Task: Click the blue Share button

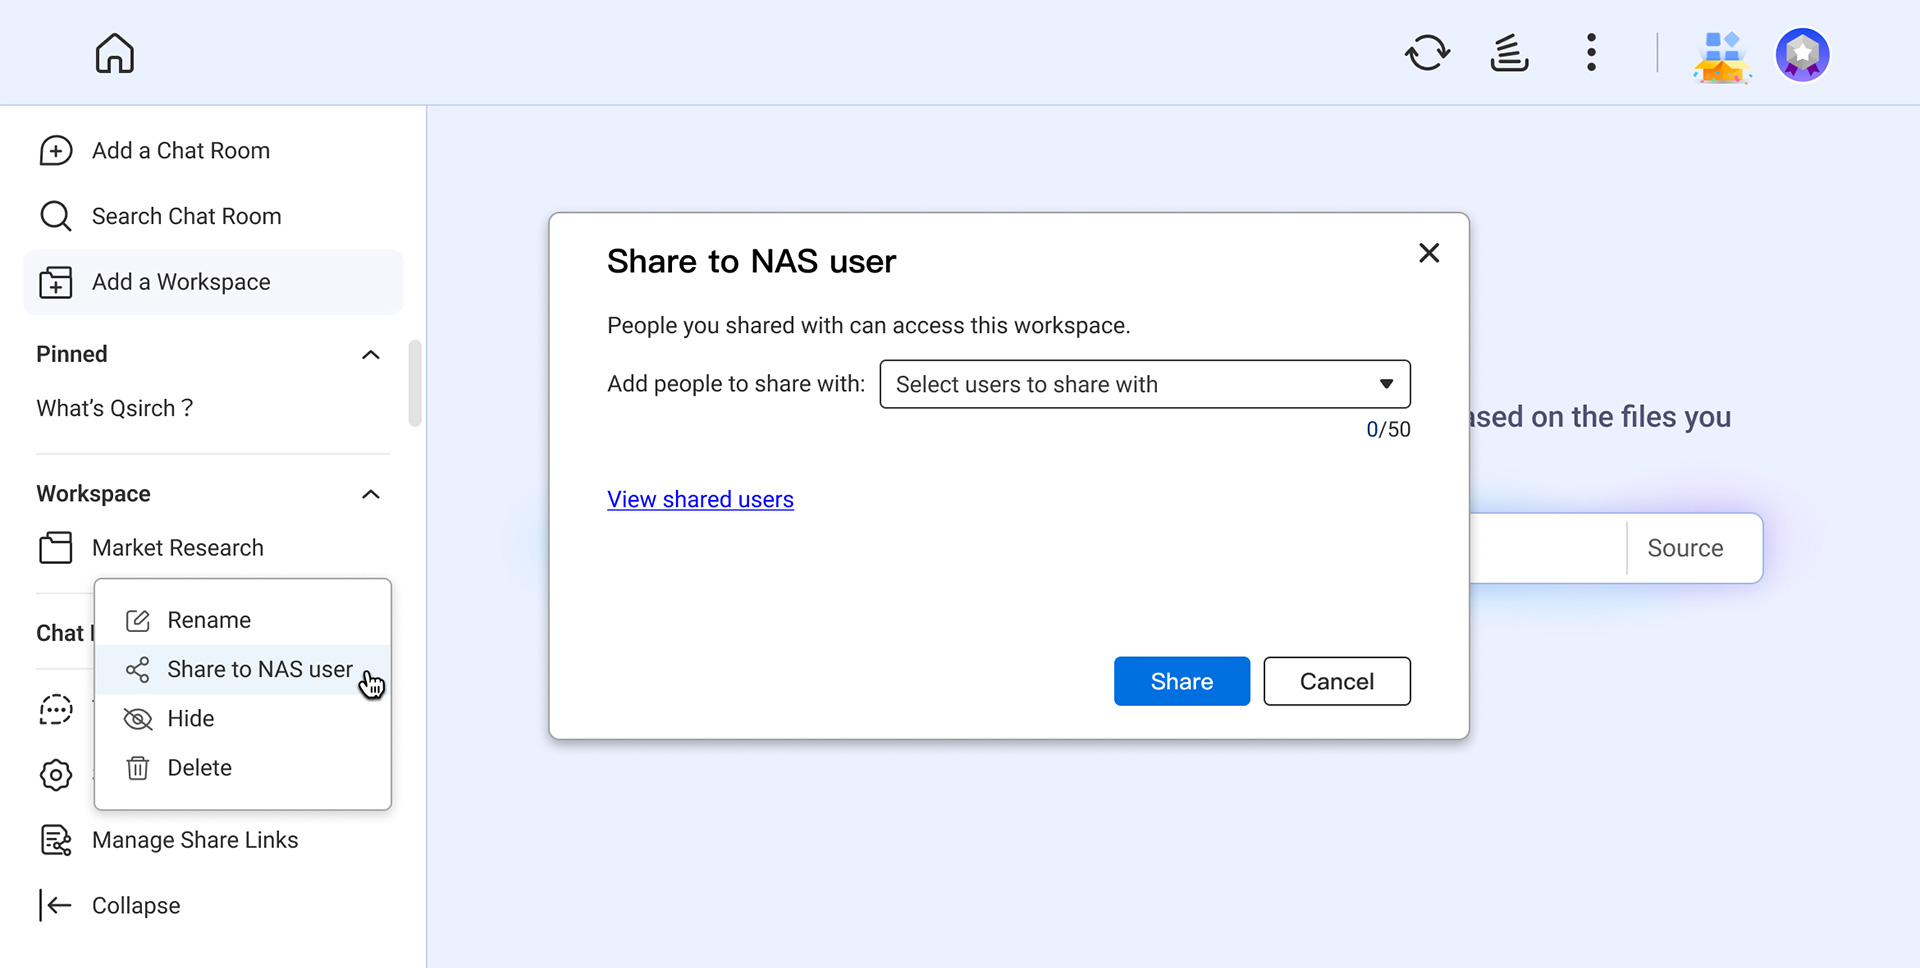Action: [x=1181, y=681]
